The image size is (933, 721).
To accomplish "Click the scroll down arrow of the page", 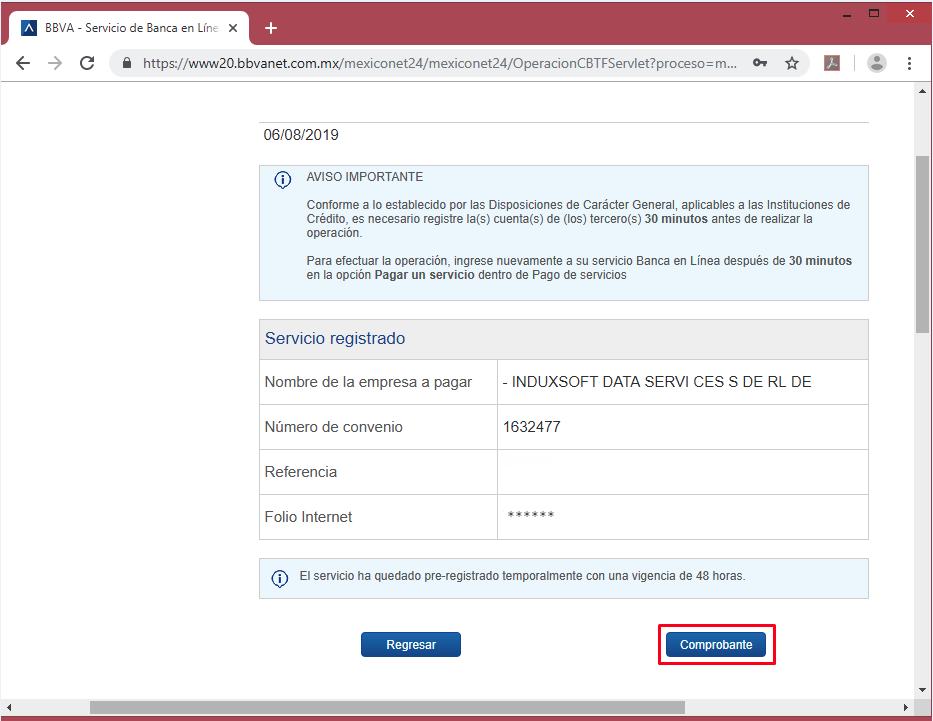I will point(923,689).
